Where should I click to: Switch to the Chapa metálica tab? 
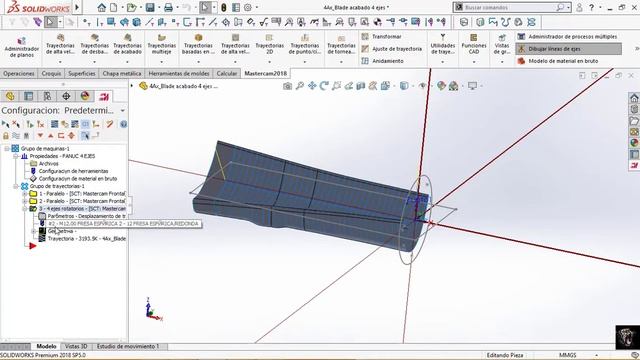[x=122, y=73]
